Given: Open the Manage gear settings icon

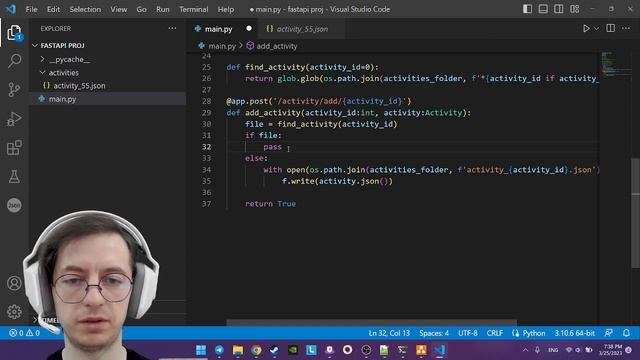Looking at the screenshot, I should 14,311.
